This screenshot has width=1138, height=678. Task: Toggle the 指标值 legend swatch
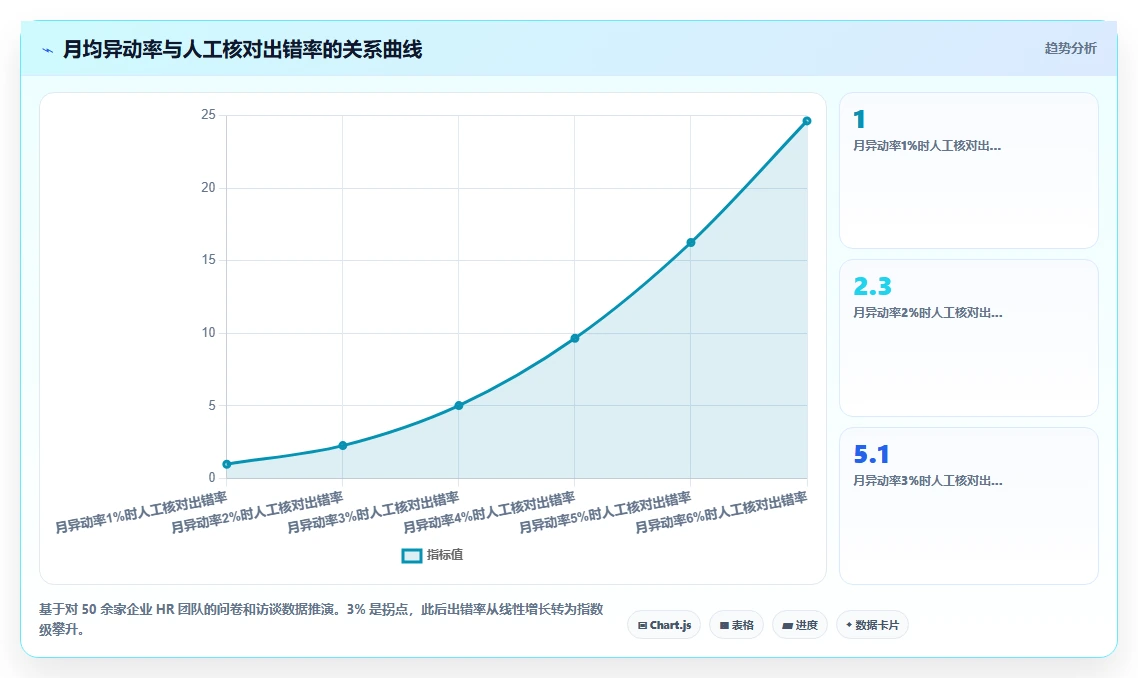(412, 555)
